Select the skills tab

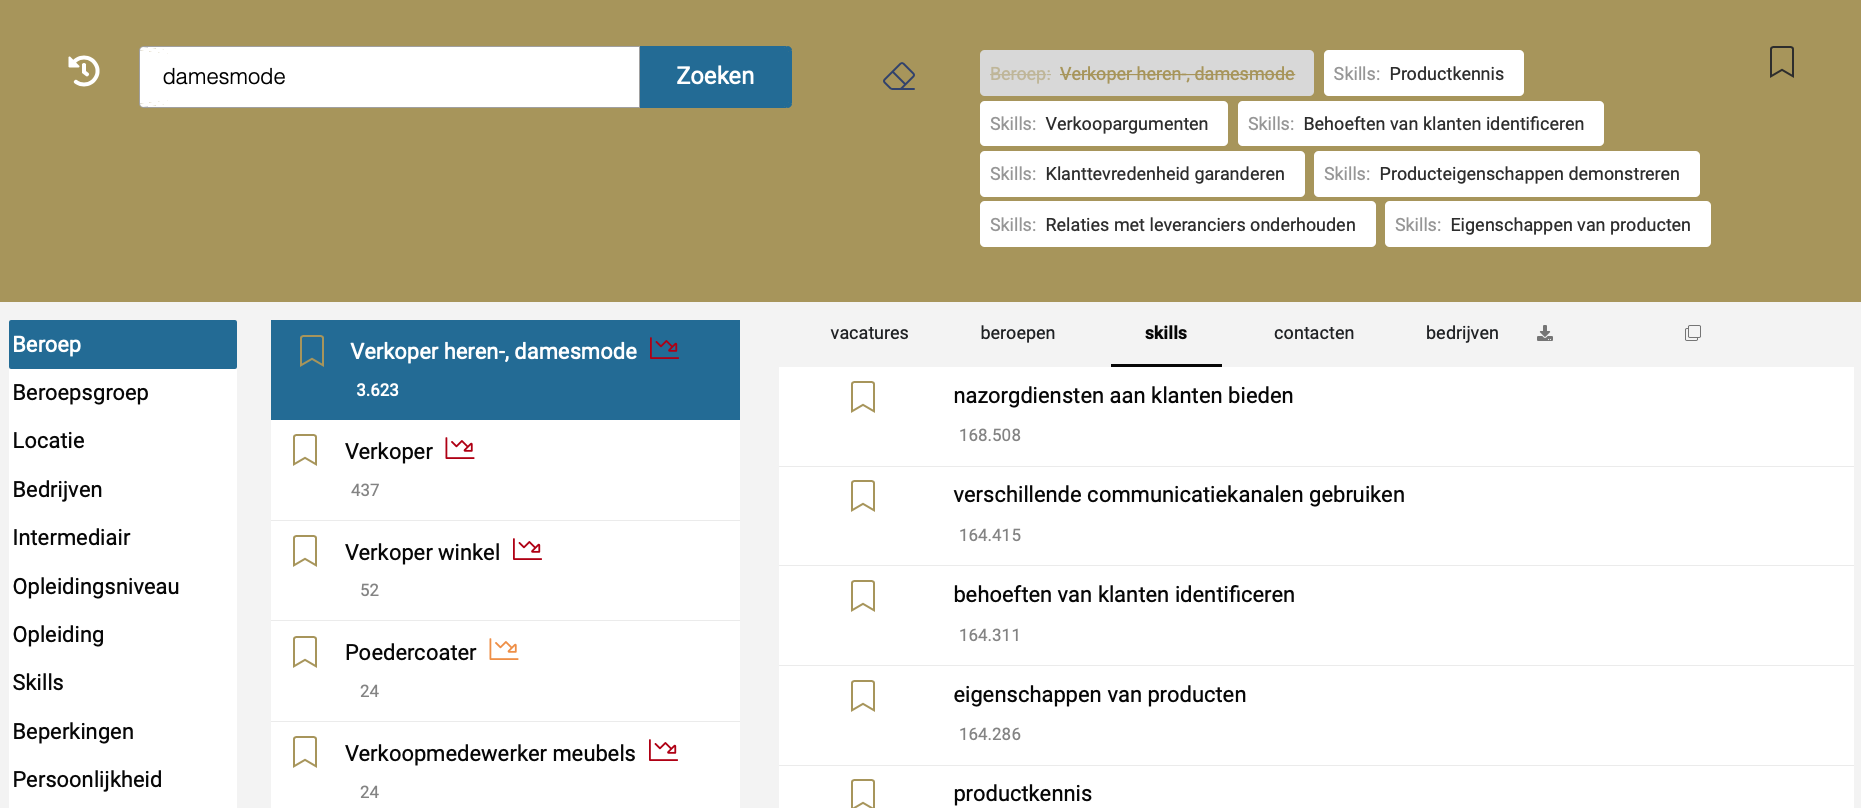click(1166, 333)
